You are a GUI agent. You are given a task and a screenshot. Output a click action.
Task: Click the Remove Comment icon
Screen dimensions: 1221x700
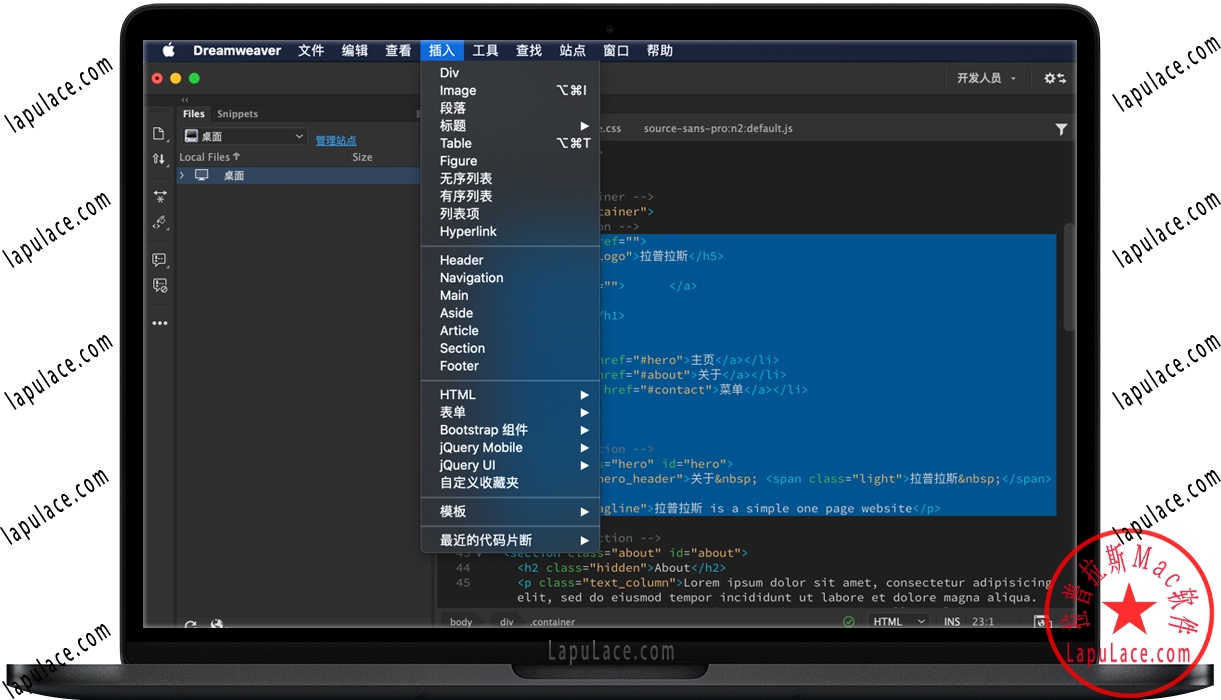[x=159, y=286]
